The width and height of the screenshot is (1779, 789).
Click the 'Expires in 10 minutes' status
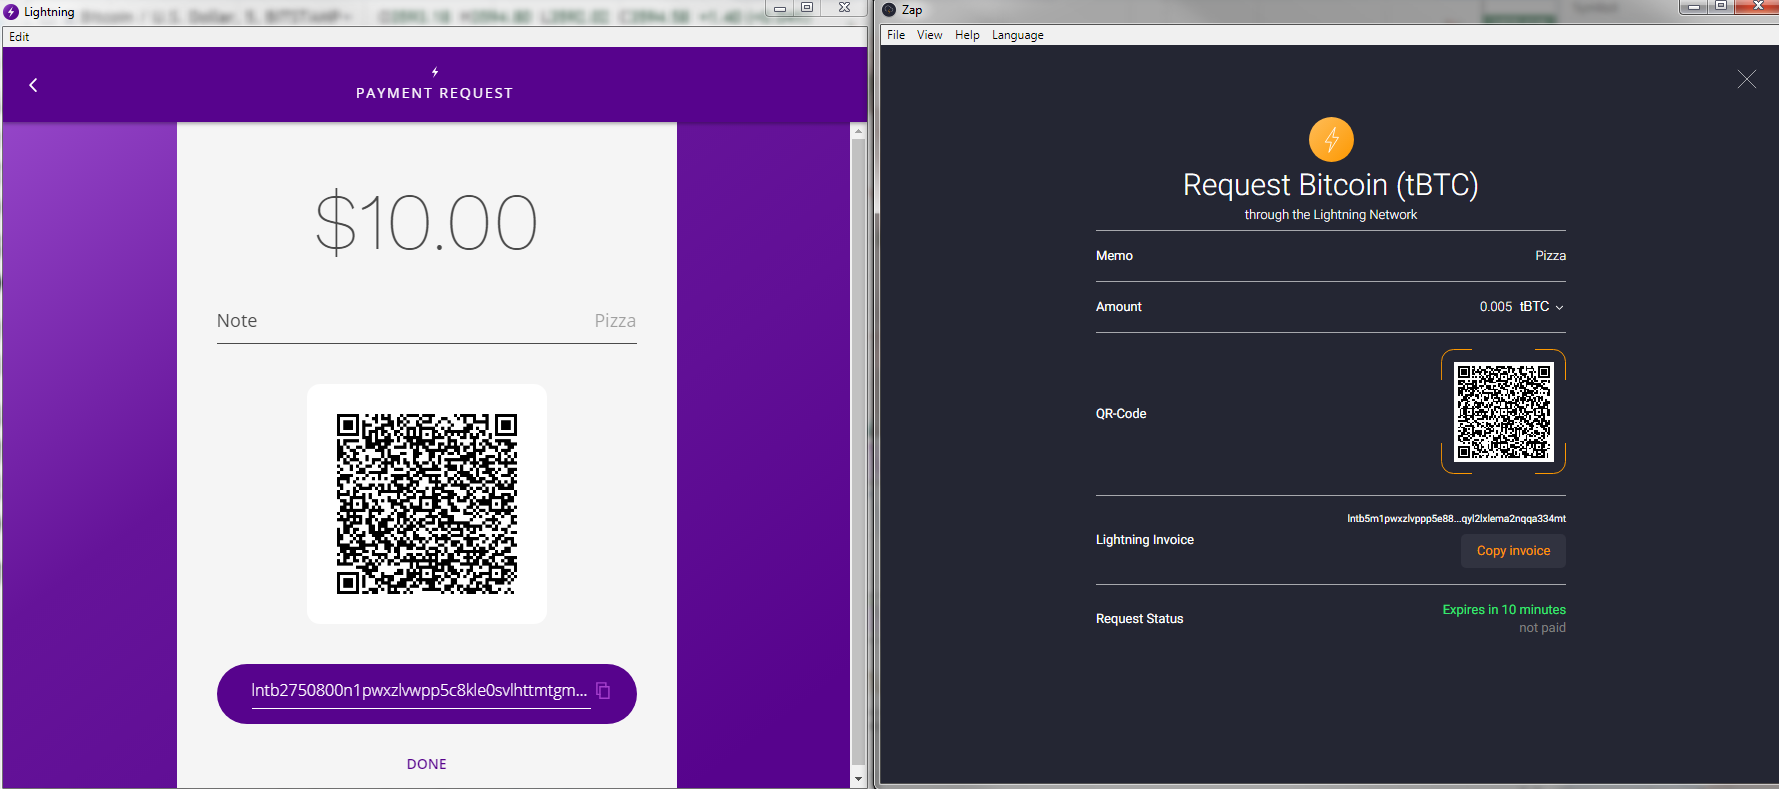coord(1504,610)
